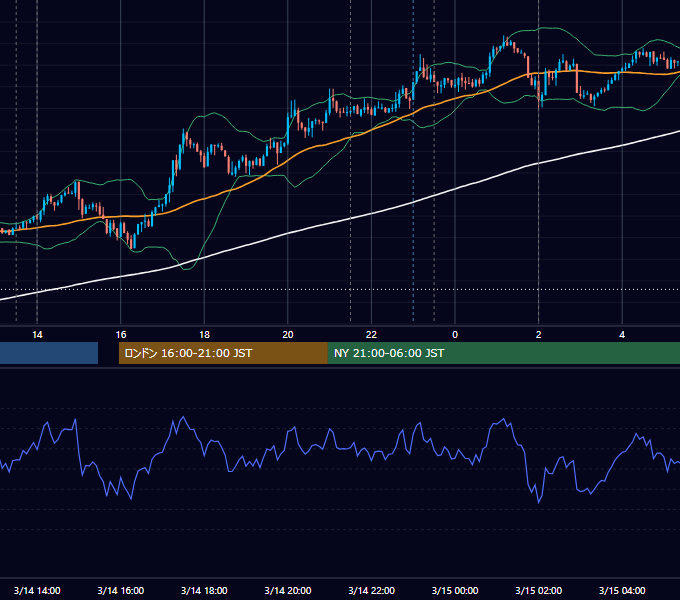Viewport: 680px width, 600px height.
Task: Click the '3/15 02:00' time label
Action: tap(538, 590)
